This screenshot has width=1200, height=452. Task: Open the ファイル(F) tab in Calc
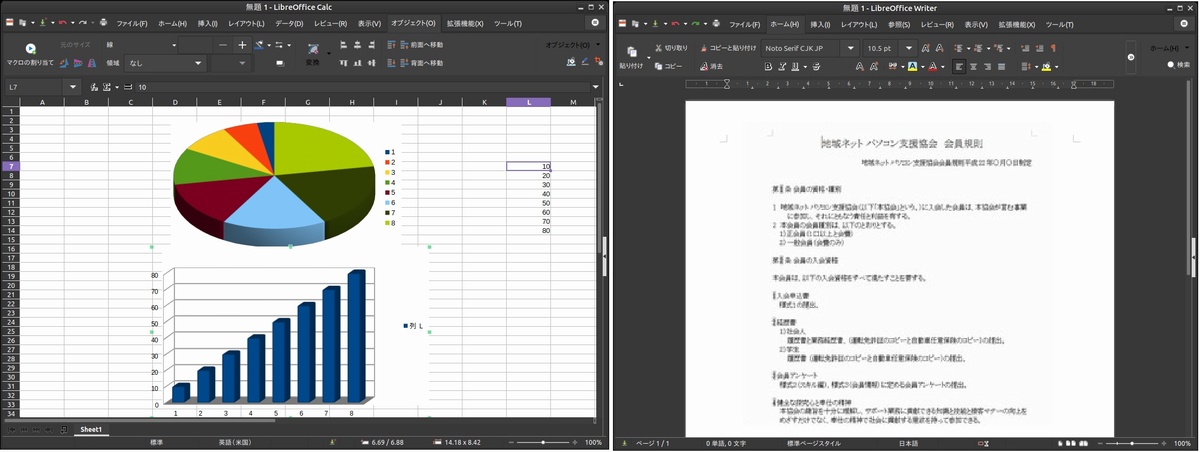(x=131, y=22)
